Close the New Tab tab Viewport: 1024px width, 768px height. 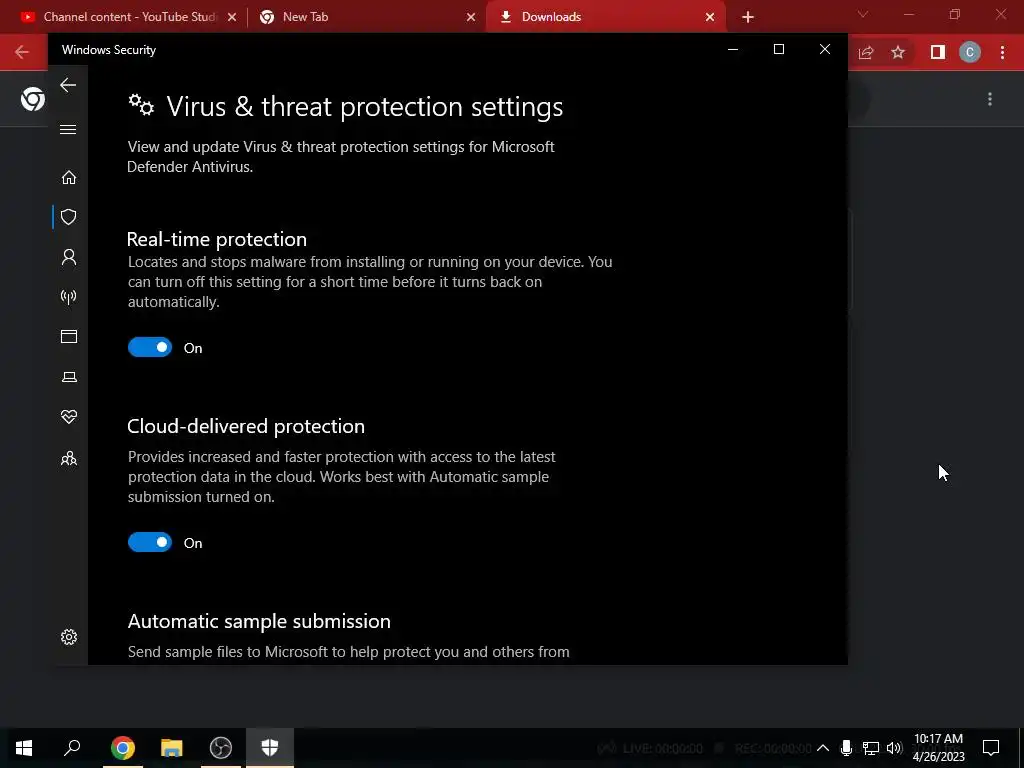coord(471,17)
